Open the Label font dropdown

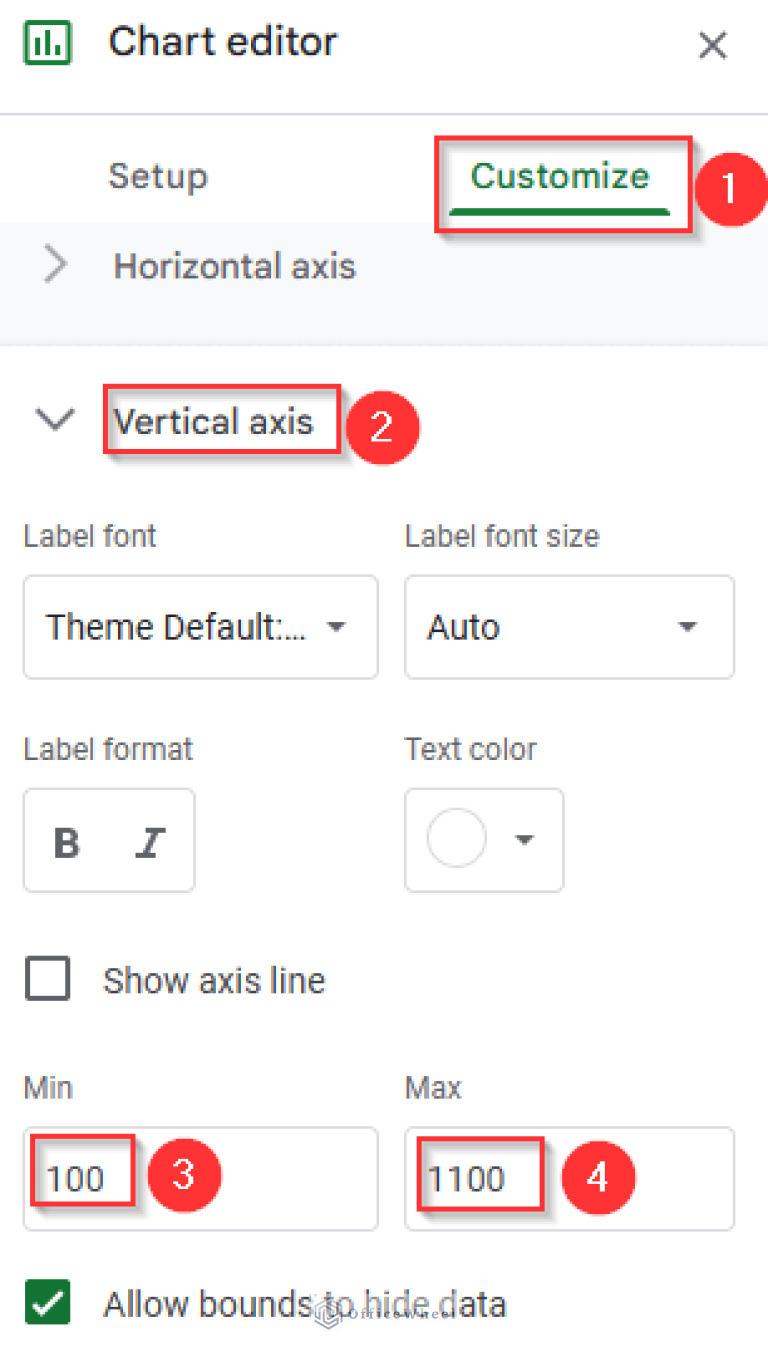tap(200, 627)
